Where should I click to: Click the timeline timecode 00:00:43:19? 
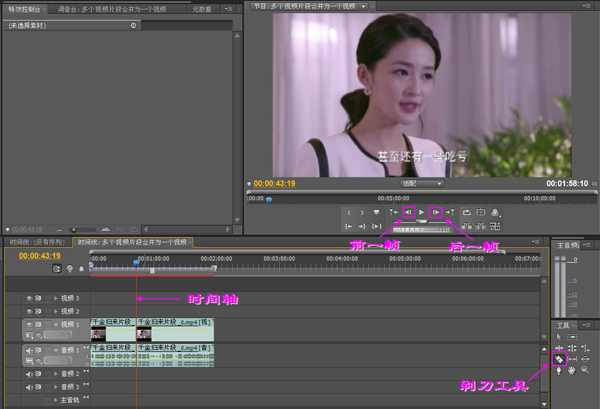pos(40,256)
